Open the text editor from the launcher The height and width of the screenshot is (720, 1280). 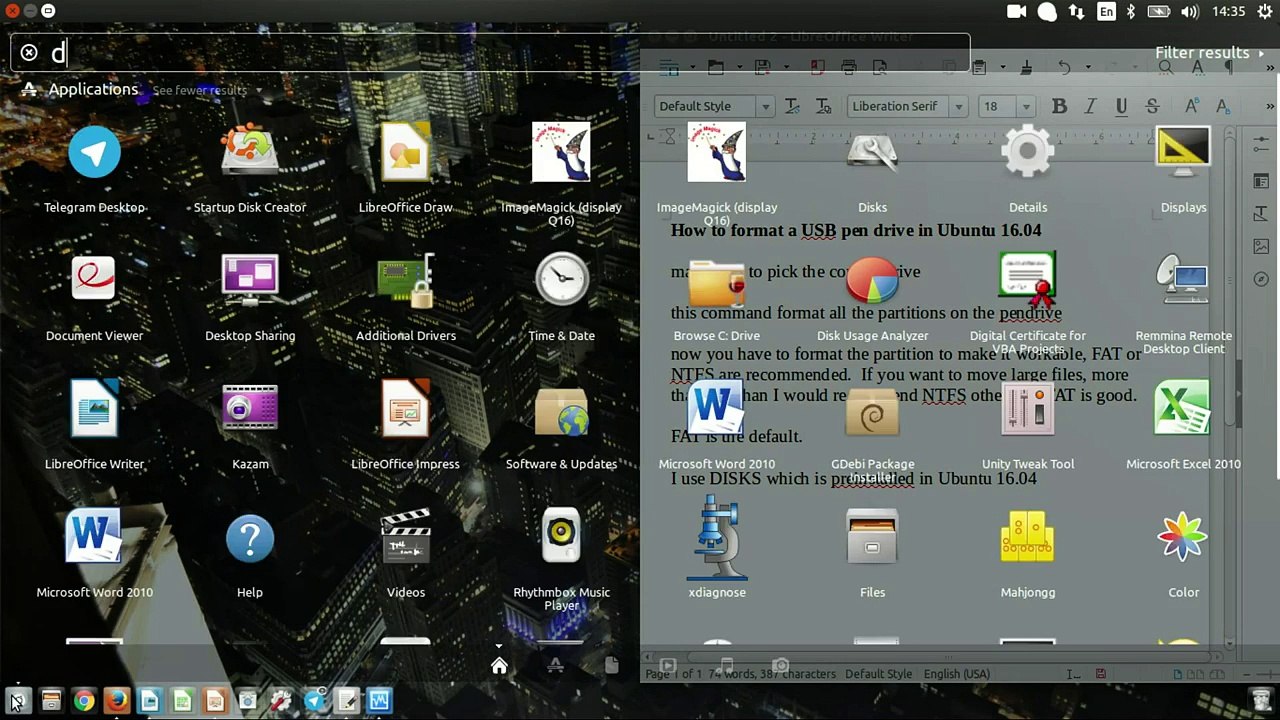(347, 701)
